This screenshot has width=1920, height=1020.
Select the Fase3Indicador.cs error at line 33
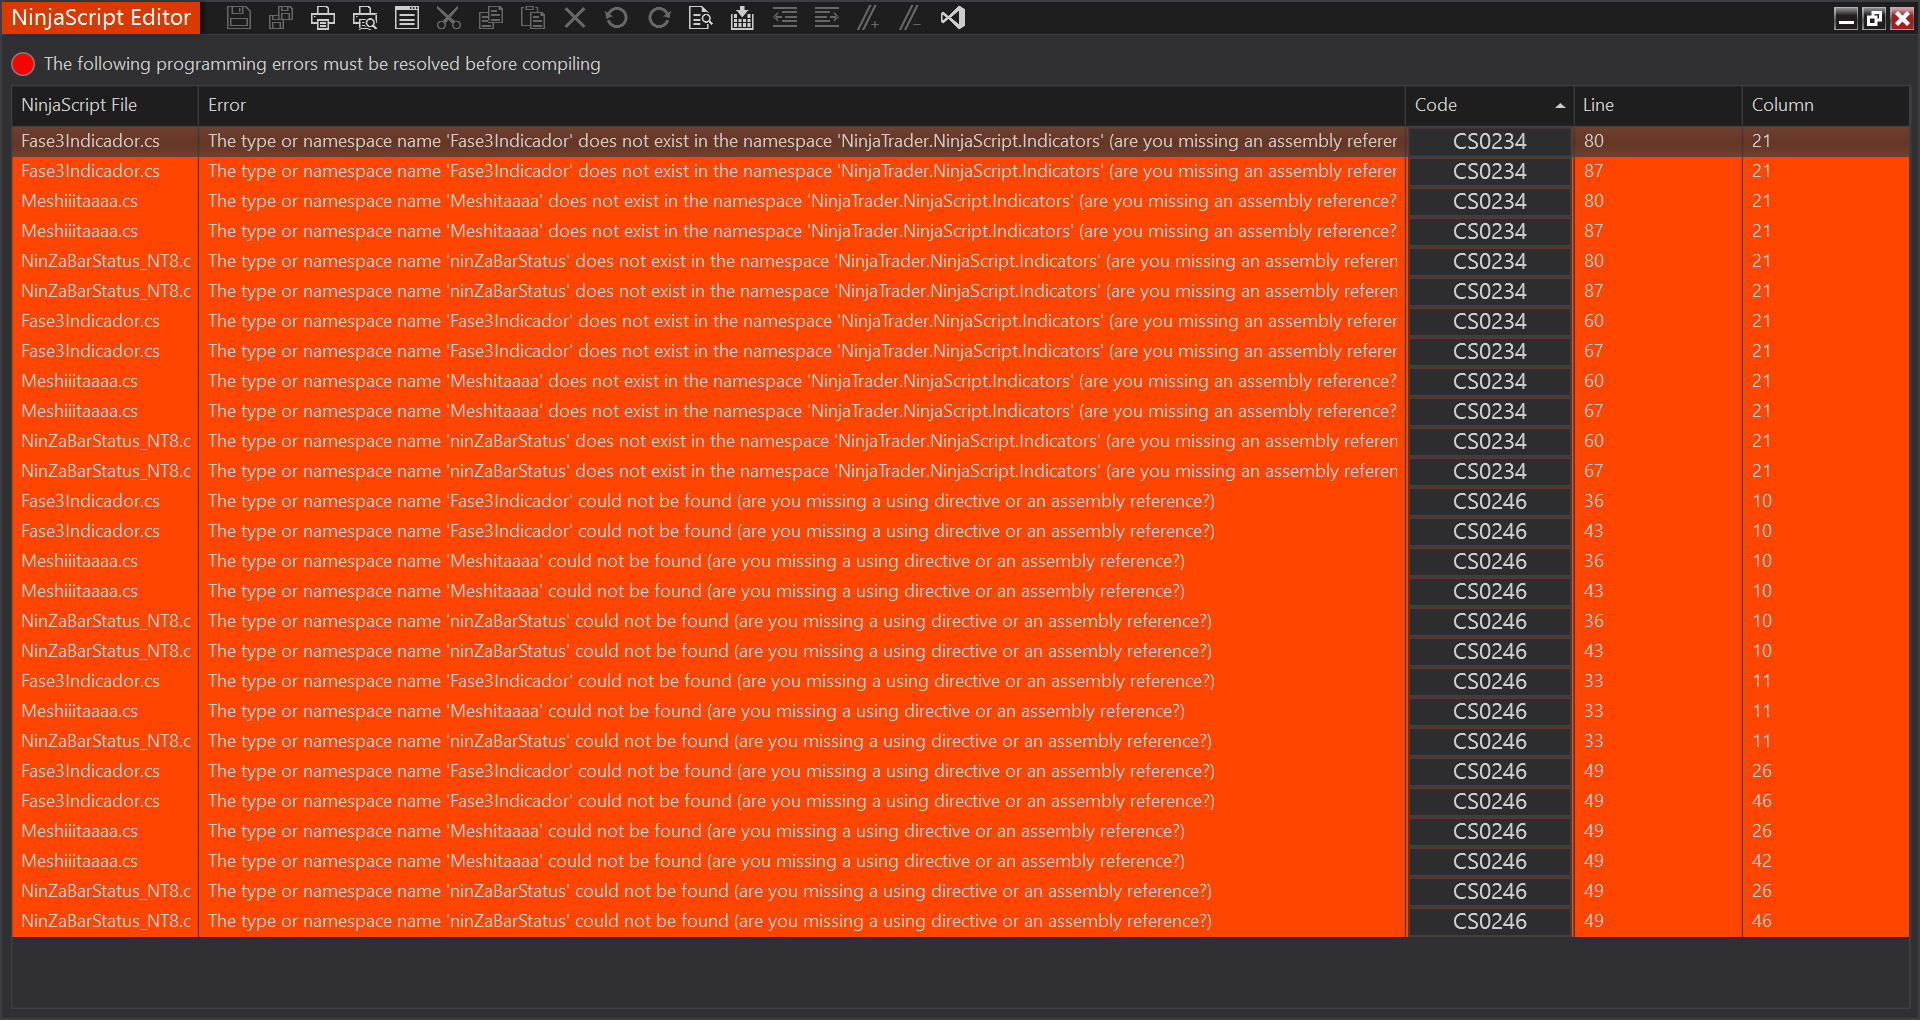pos(960,681)
